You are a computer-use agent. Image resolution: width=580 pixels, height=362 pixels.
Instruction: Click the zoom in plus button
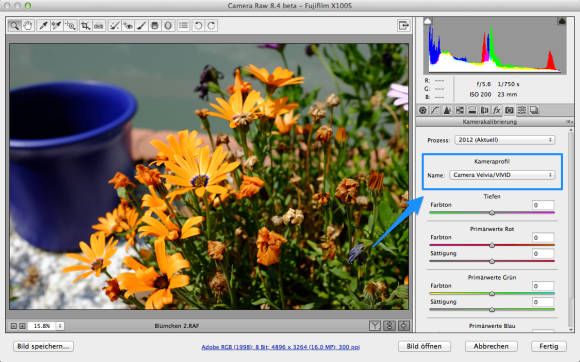(x=22, y=326)
